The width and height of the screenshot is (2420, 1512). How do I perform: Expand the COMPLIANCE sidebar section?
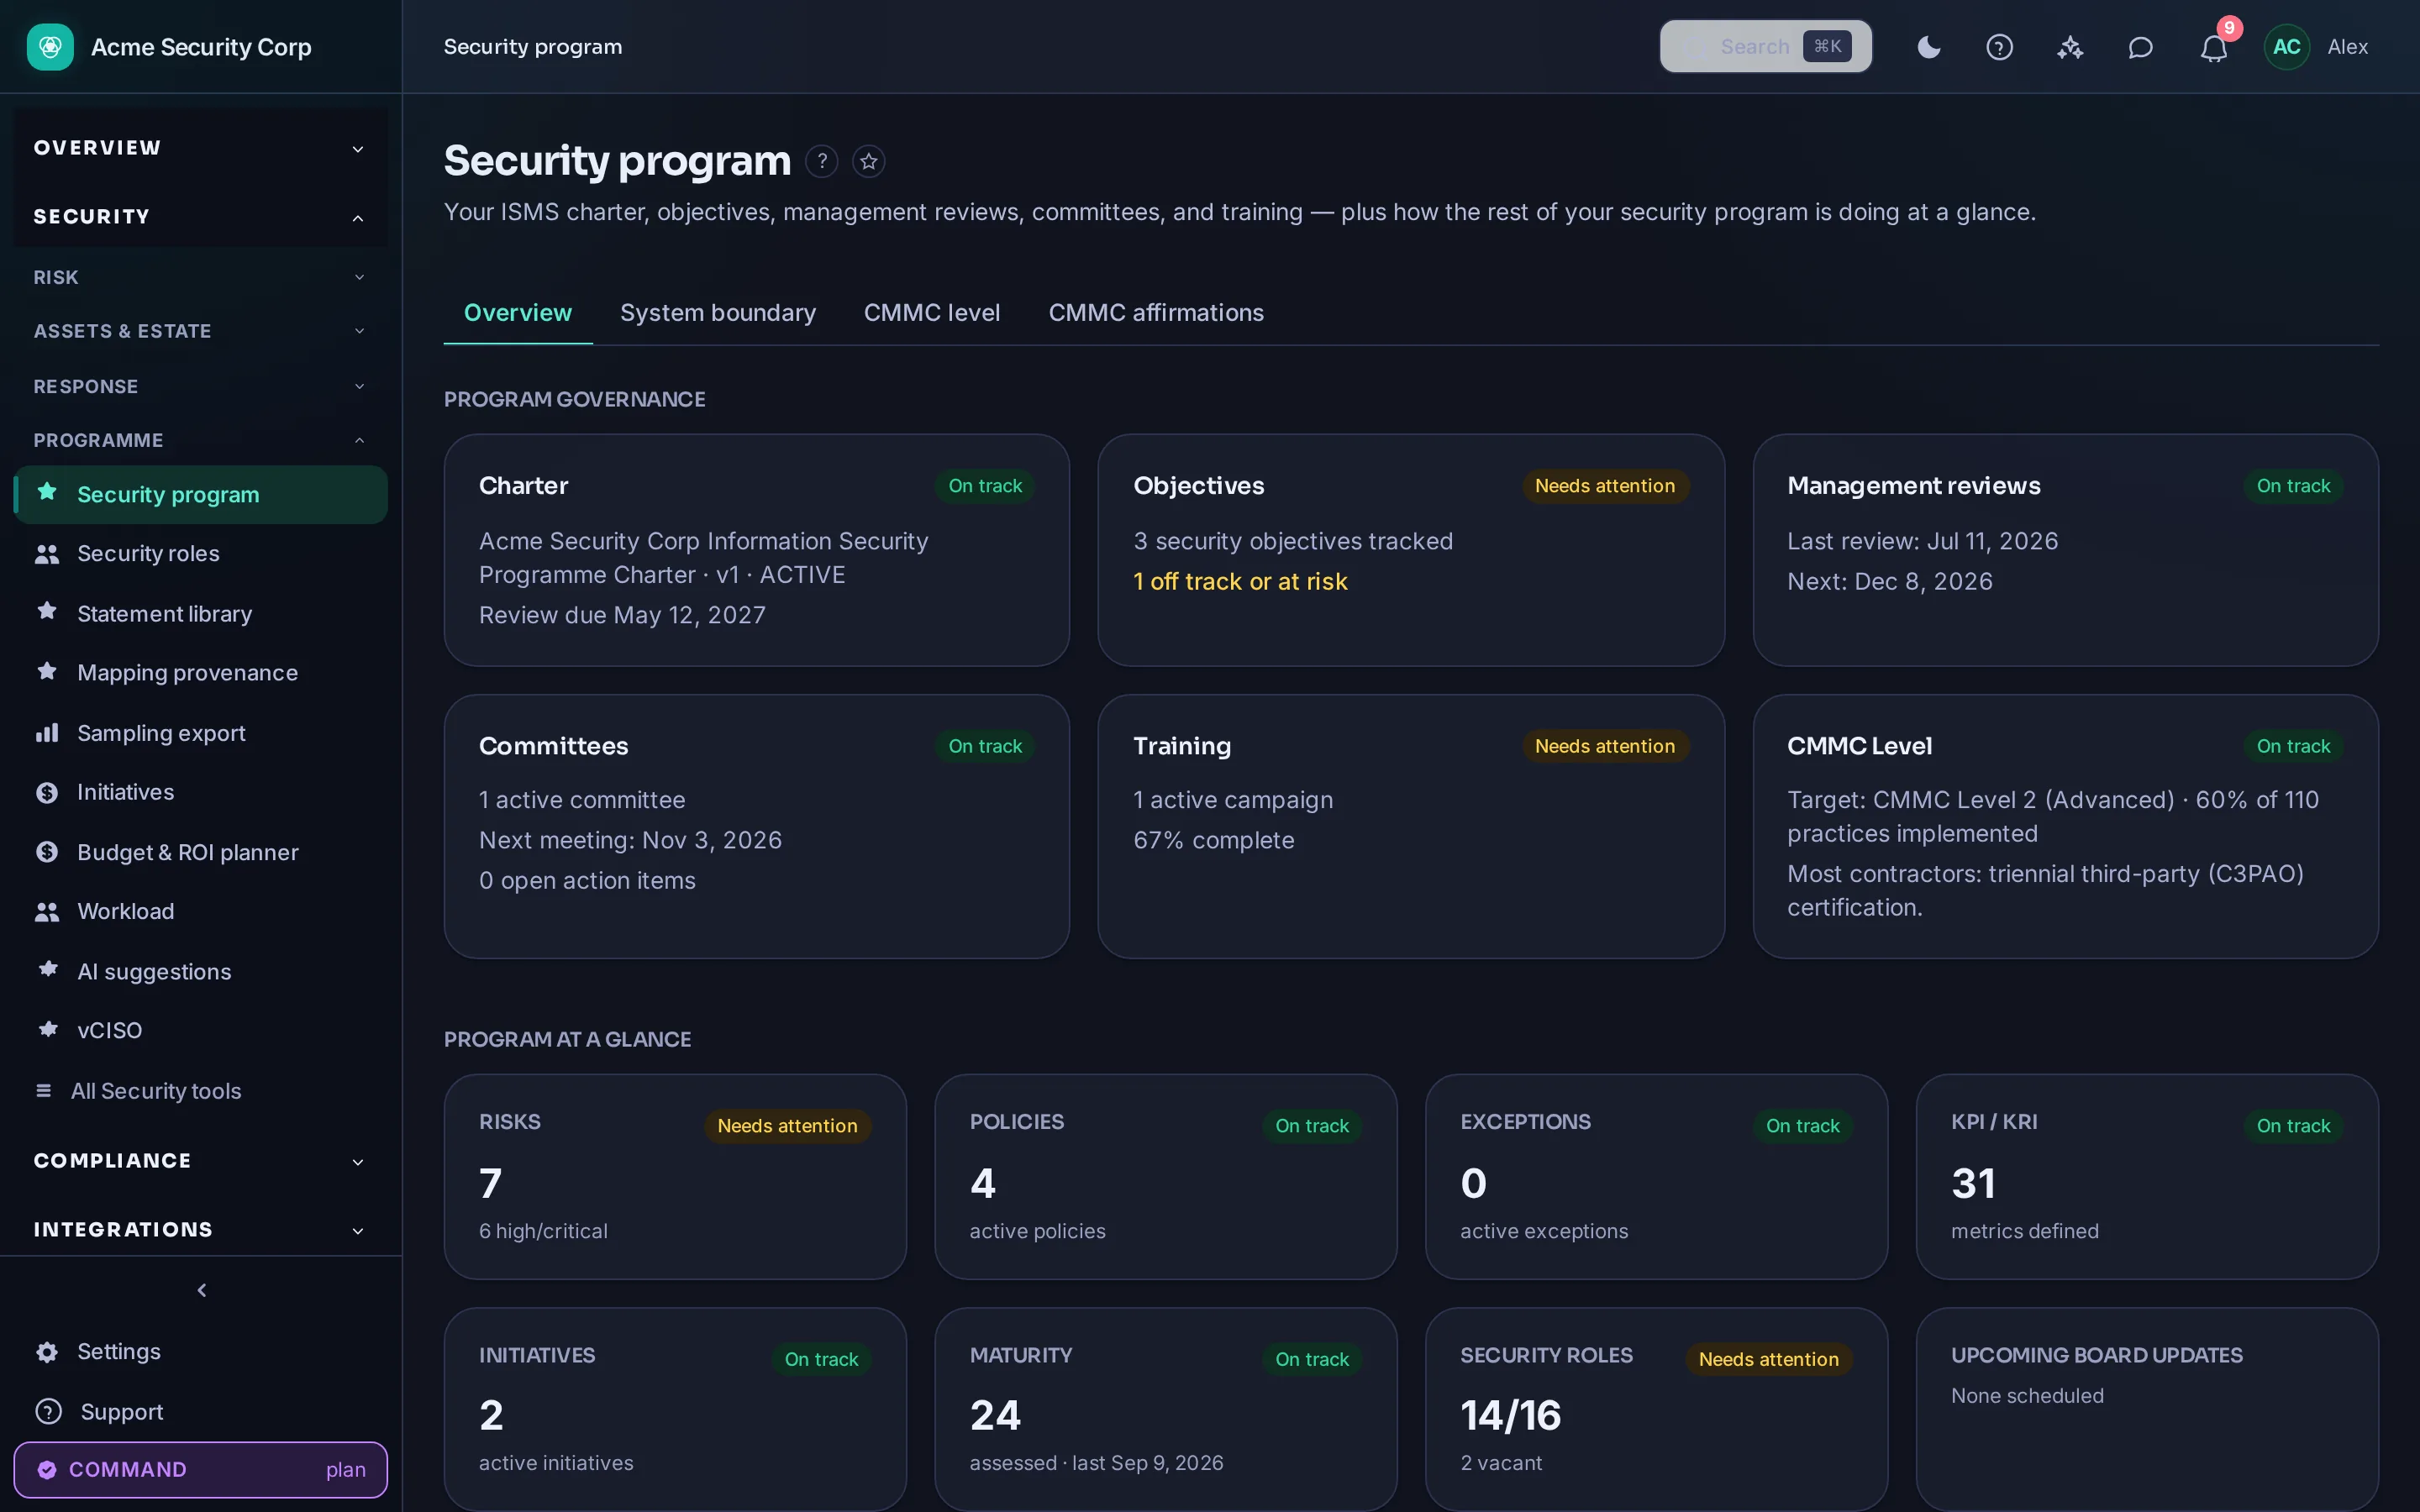click(200, 1161)
